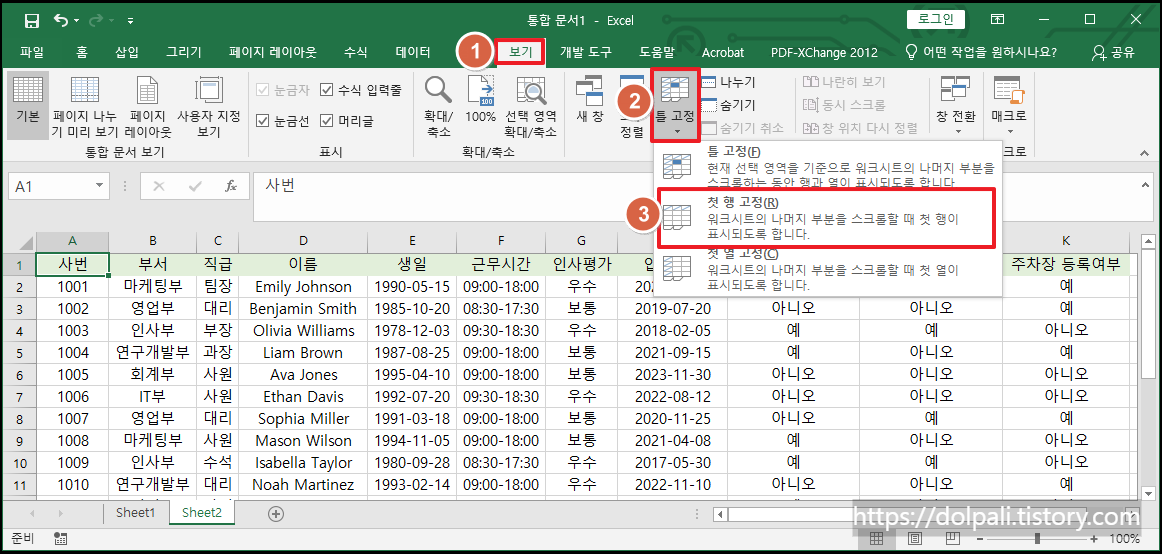Click zoom out minus button
This screenshot has width=1162, height=554.
[980, 538]
